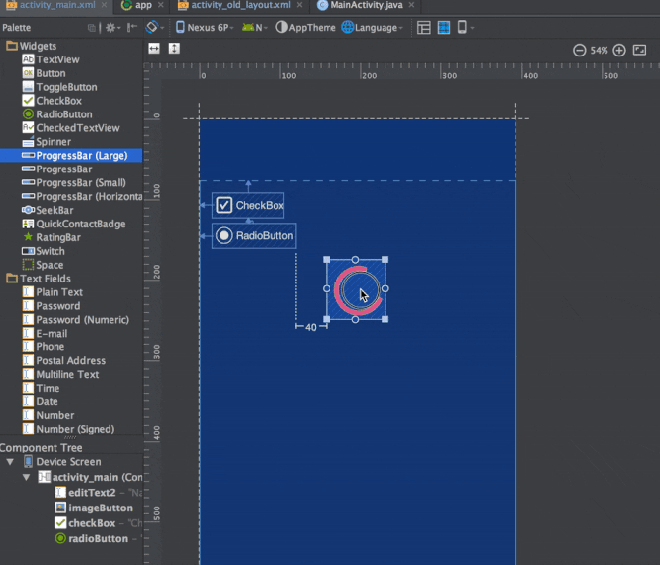Collapse Device Screen in component tree
This screenshot has height=565, width=660.
point(10,462)
